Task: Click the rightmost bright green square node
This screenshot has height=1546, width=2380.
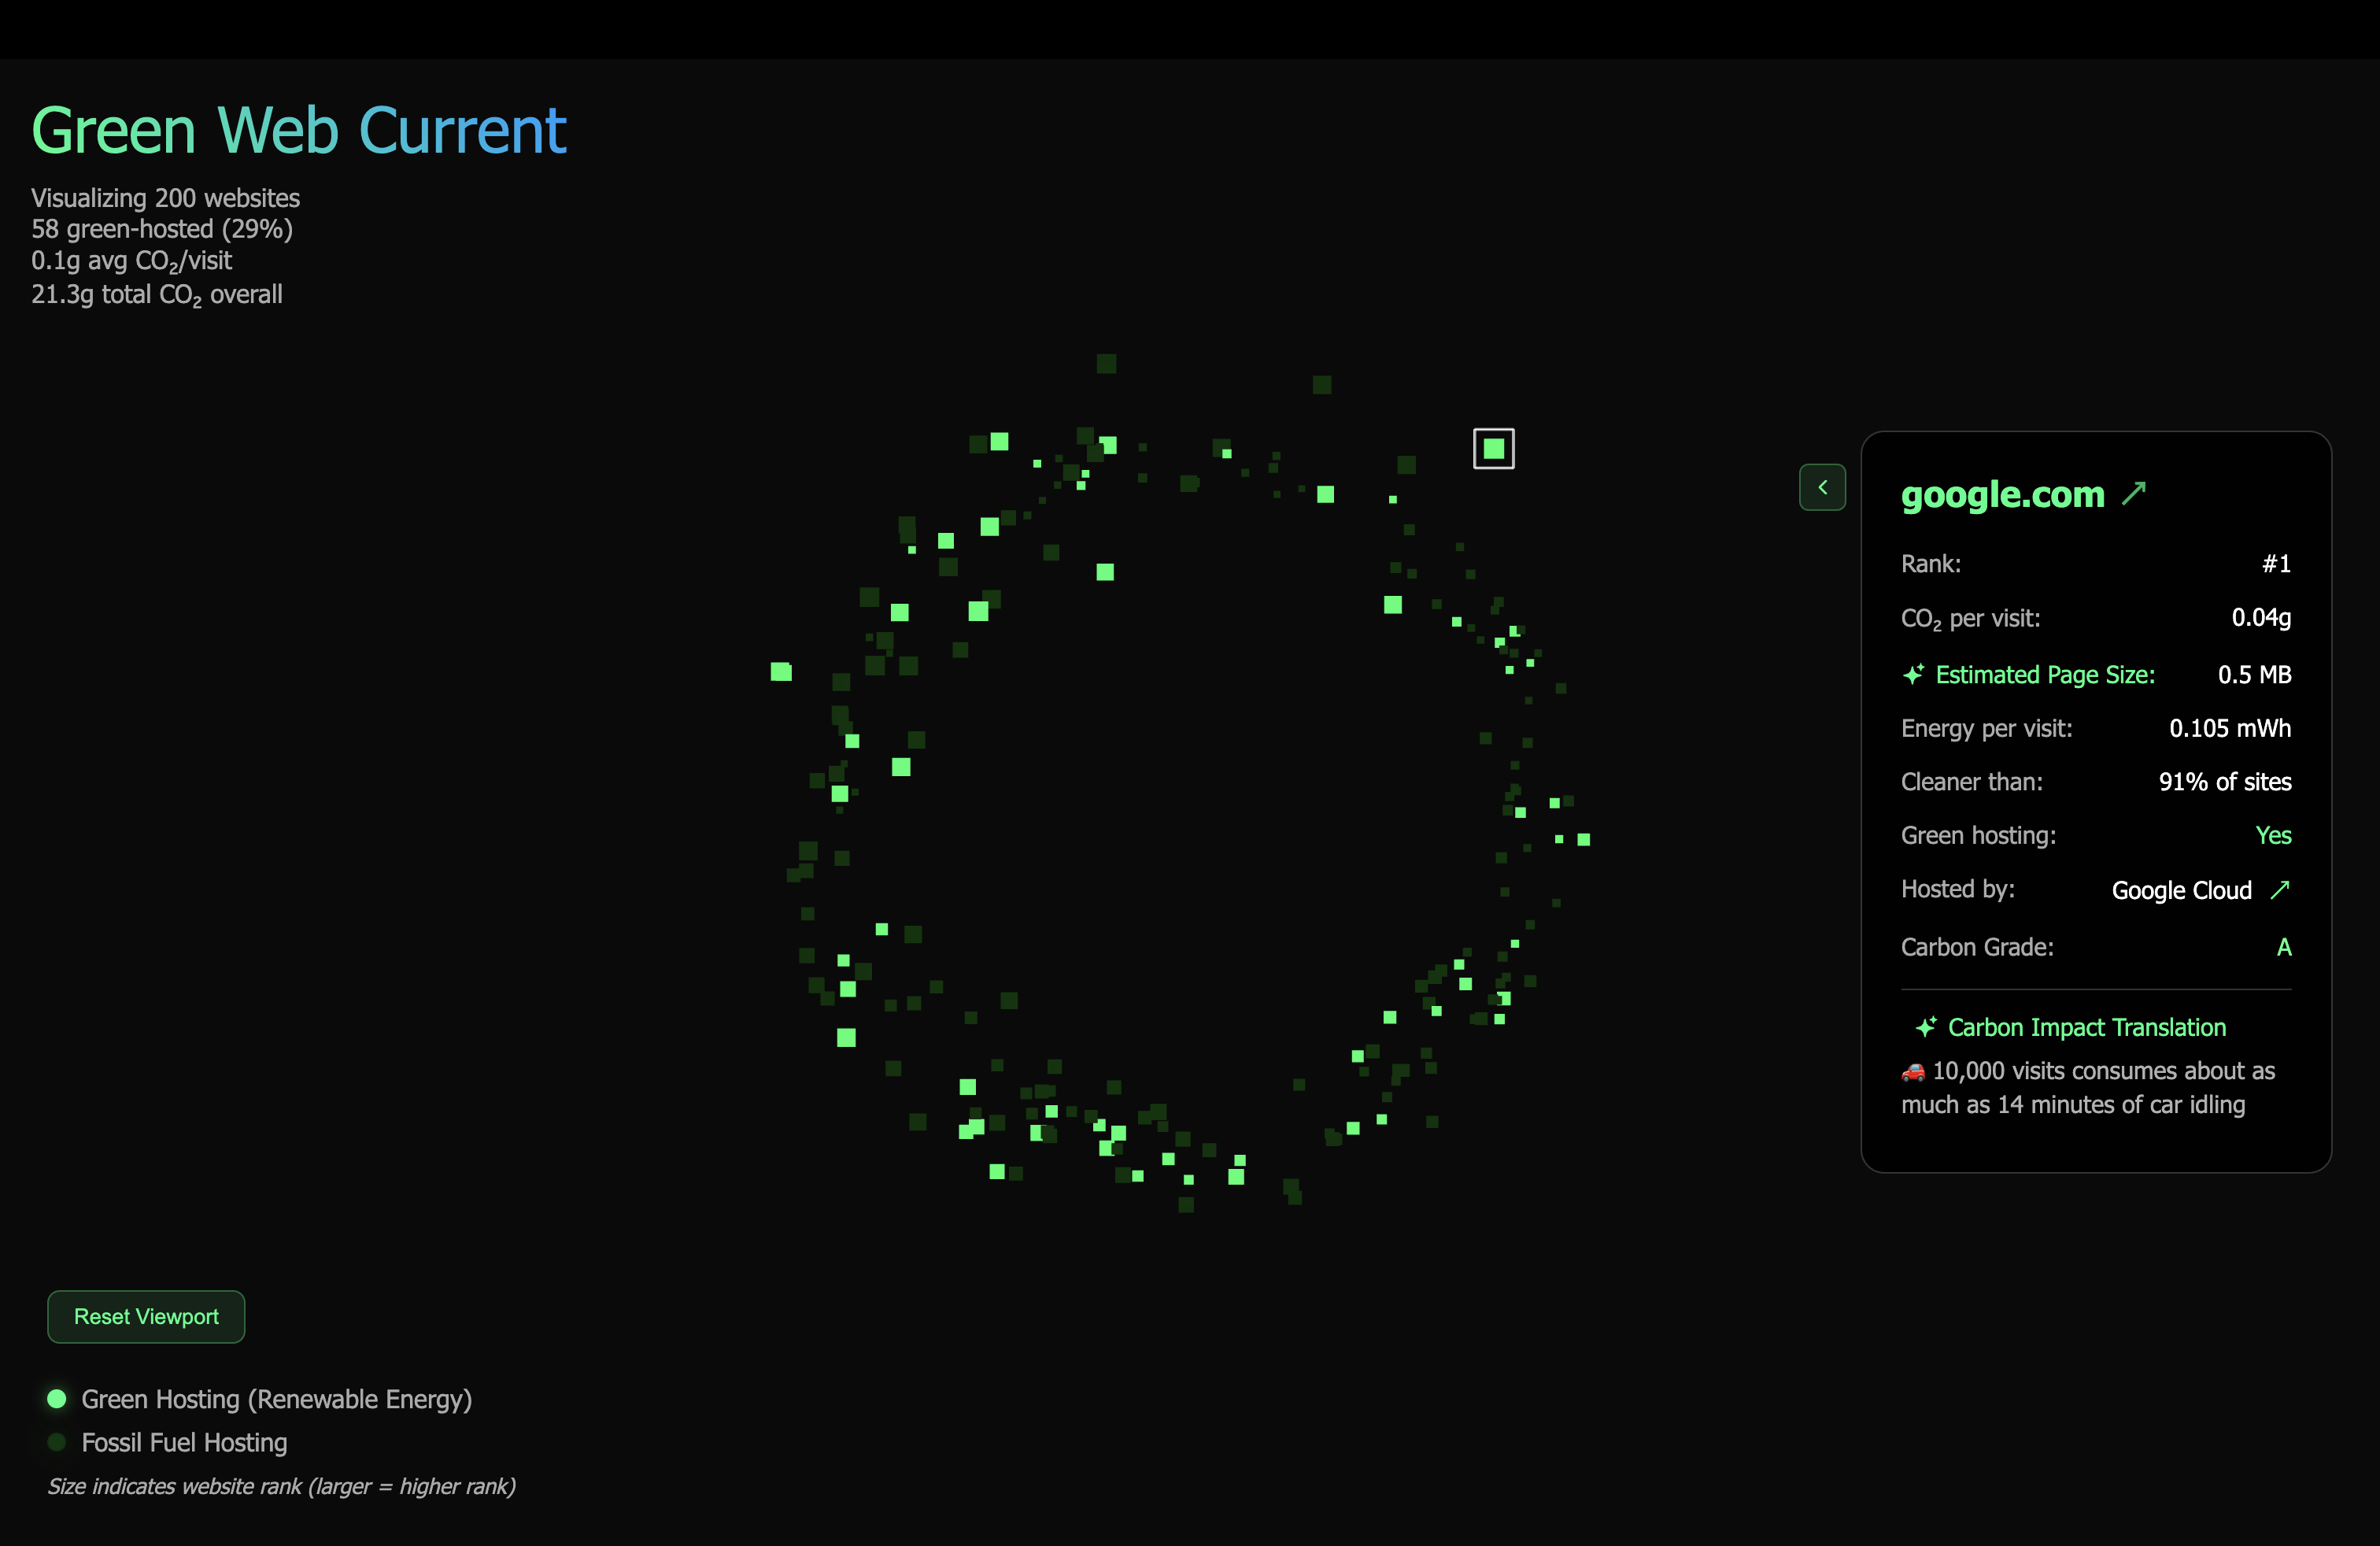Action: coord(1583,840)
